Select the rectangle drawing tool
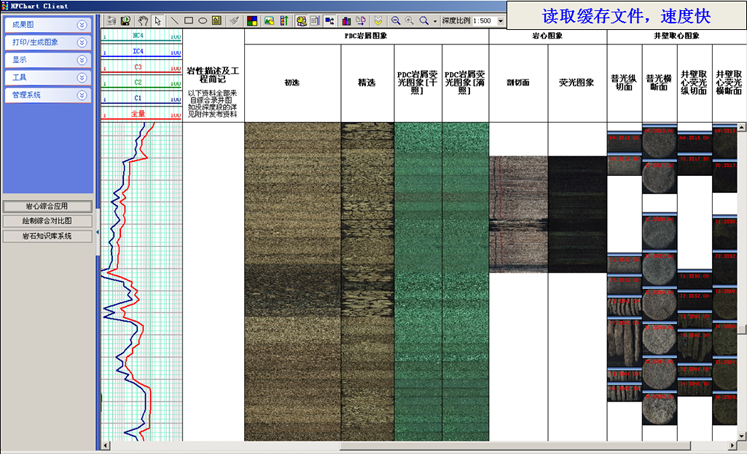 click(188, 20)
